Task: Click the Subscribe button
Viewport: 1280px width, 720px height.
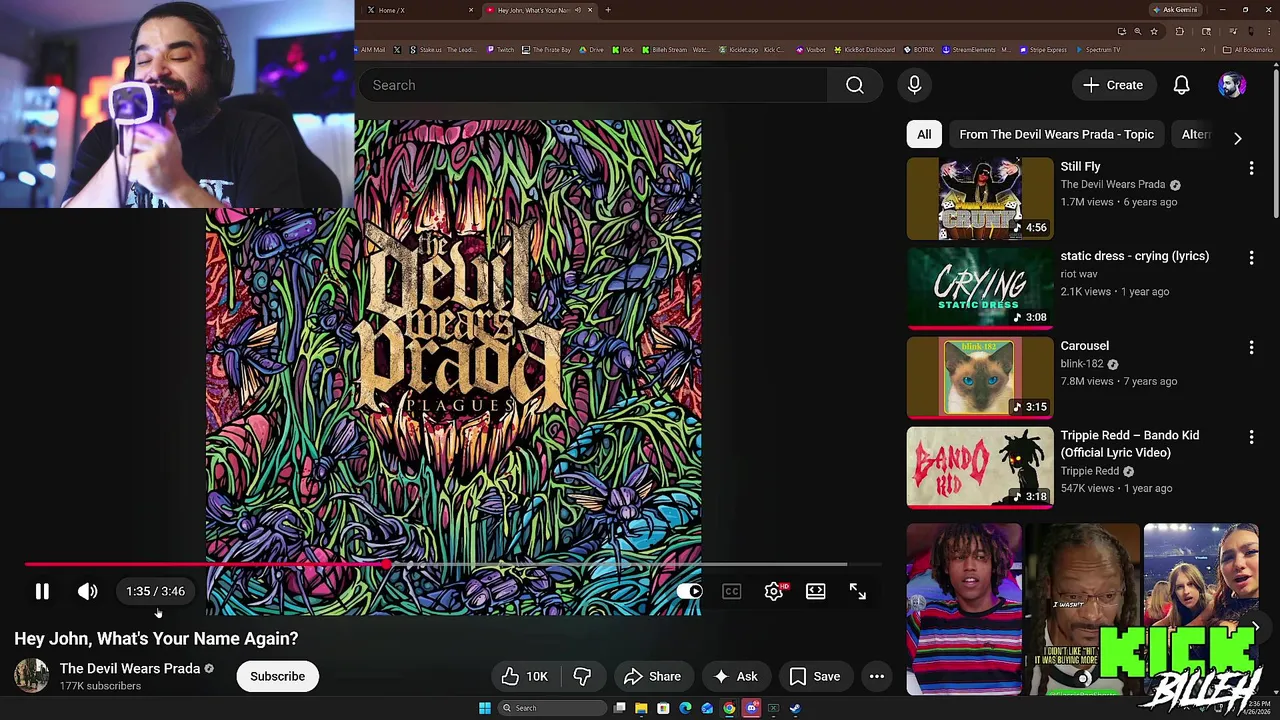Action: click(x=277, y=676)
